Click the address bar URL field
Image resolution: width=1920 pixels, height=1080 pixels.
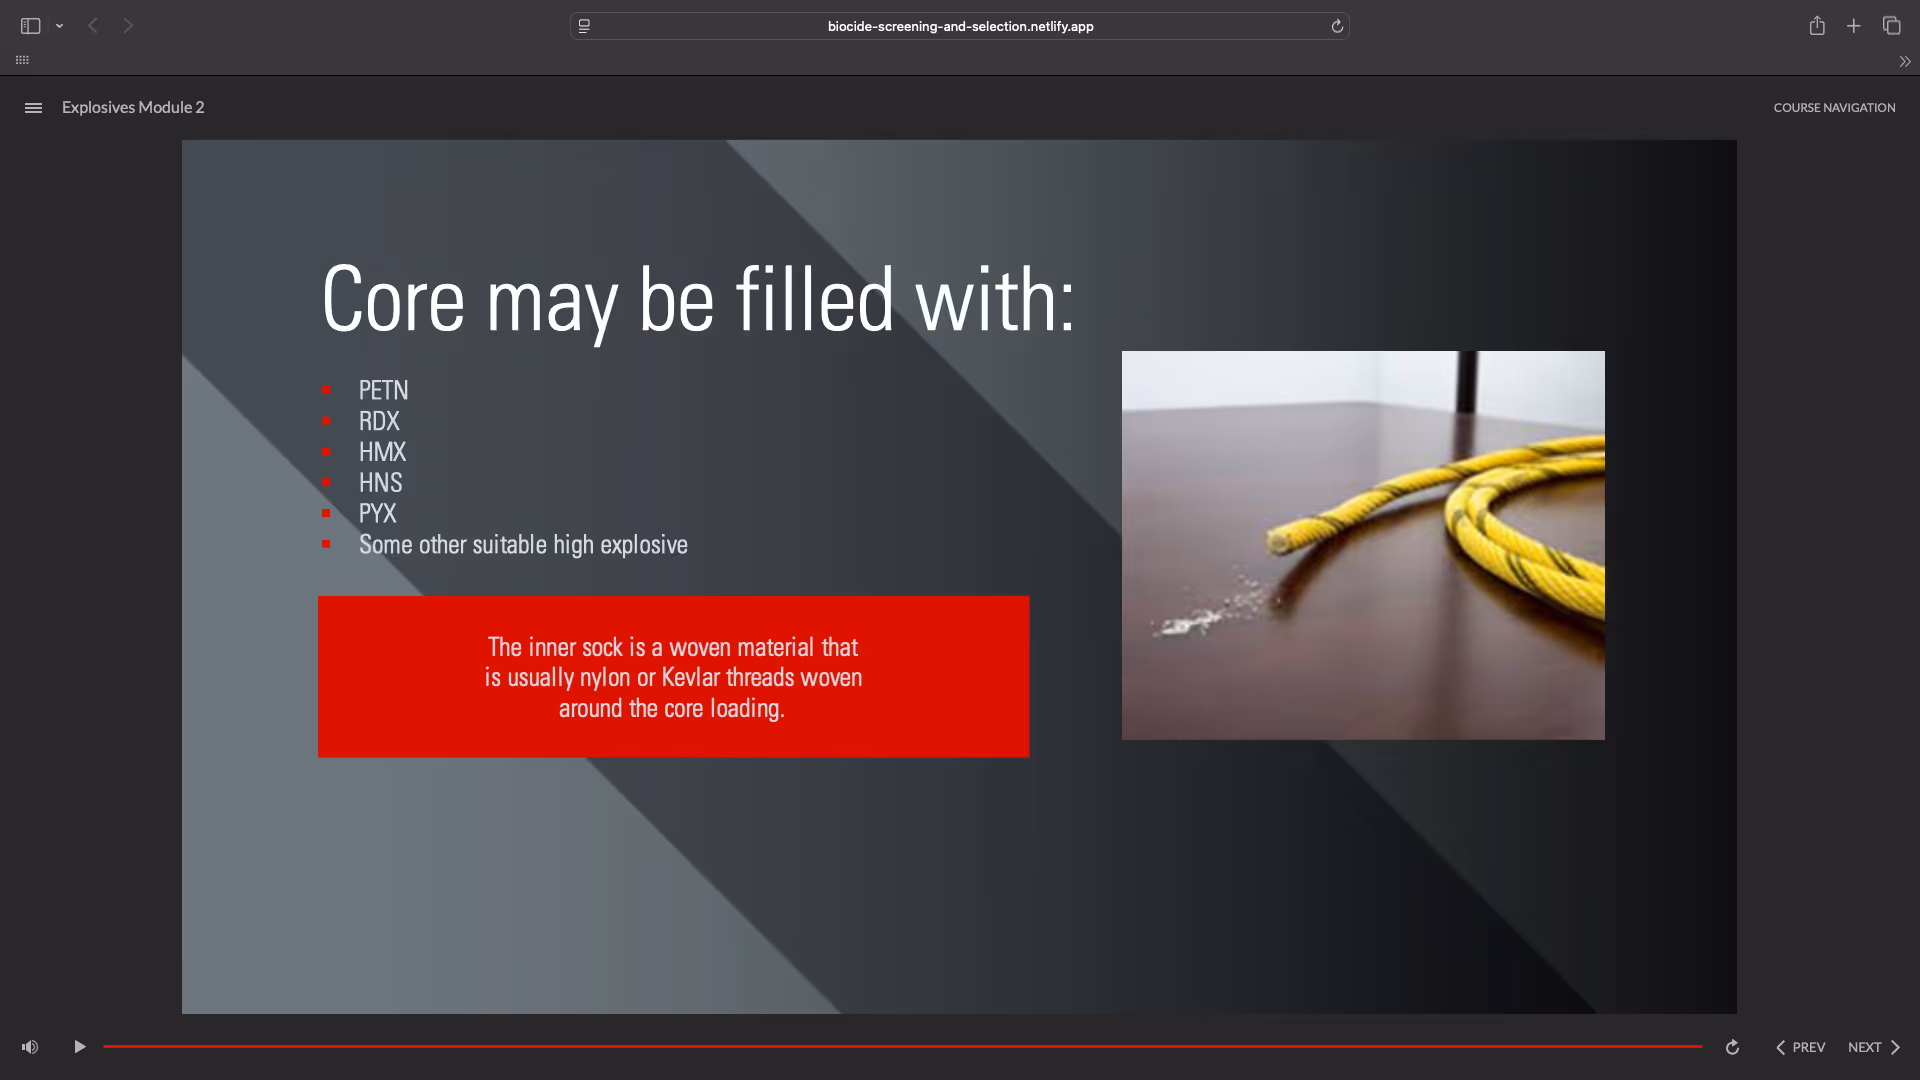(960, 26)
